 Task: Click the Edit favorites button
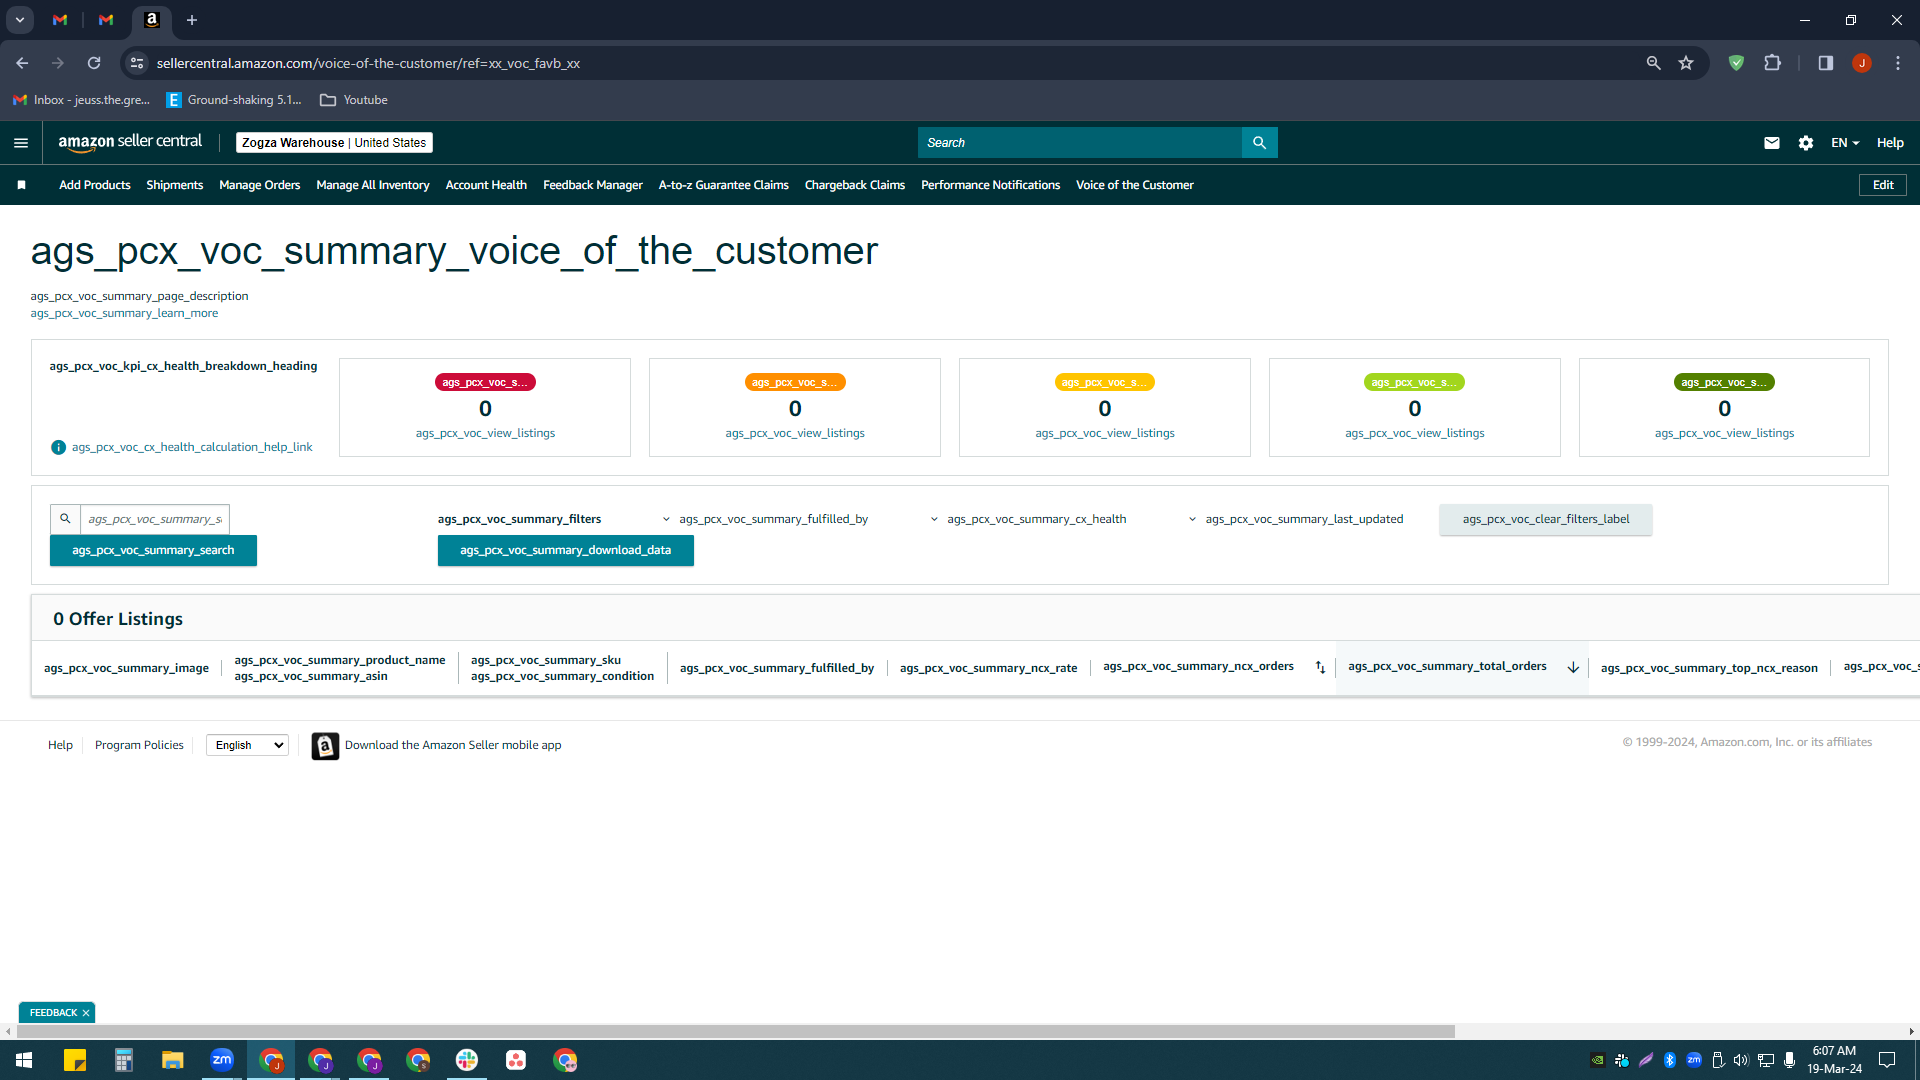tap(1883, 185)
